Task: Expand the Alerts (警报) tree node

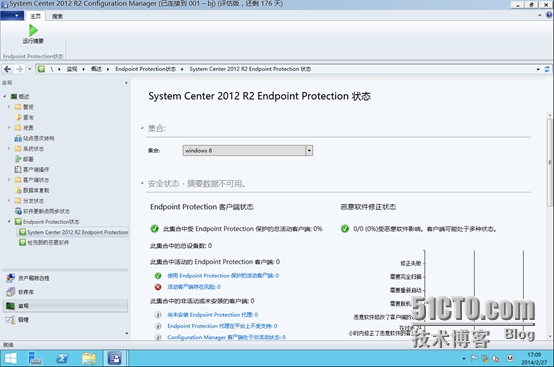Action: tap(9, 107)
